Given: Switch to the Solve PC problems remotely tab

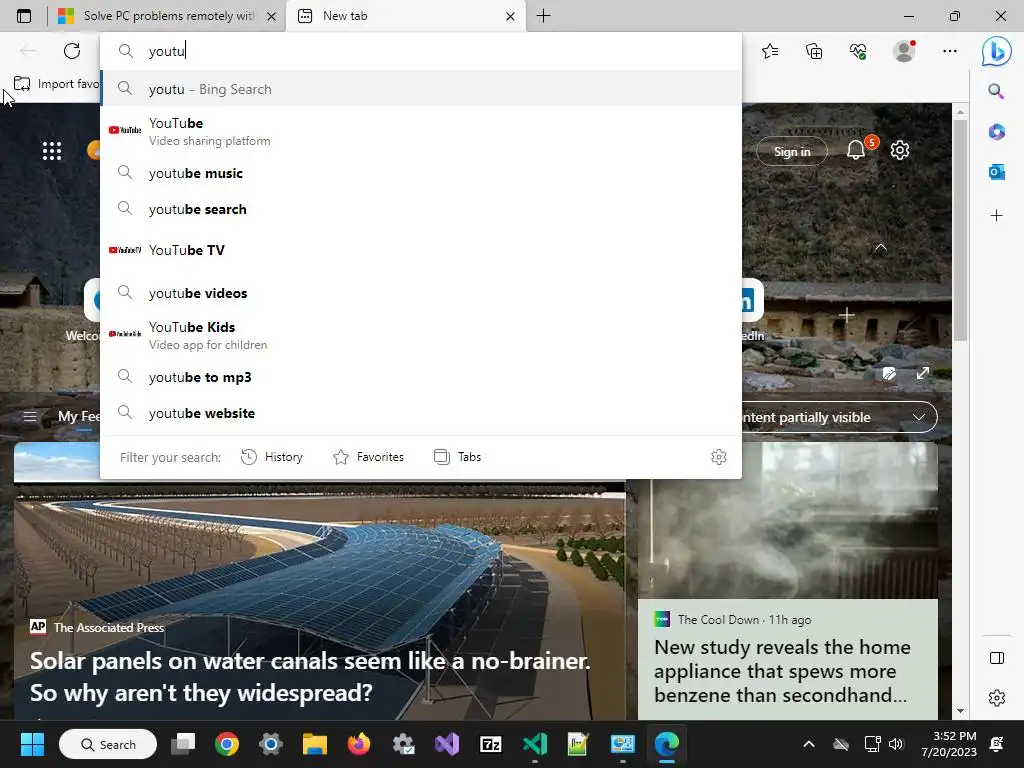Looking at the screenshot, I should (x=166, y=16).
